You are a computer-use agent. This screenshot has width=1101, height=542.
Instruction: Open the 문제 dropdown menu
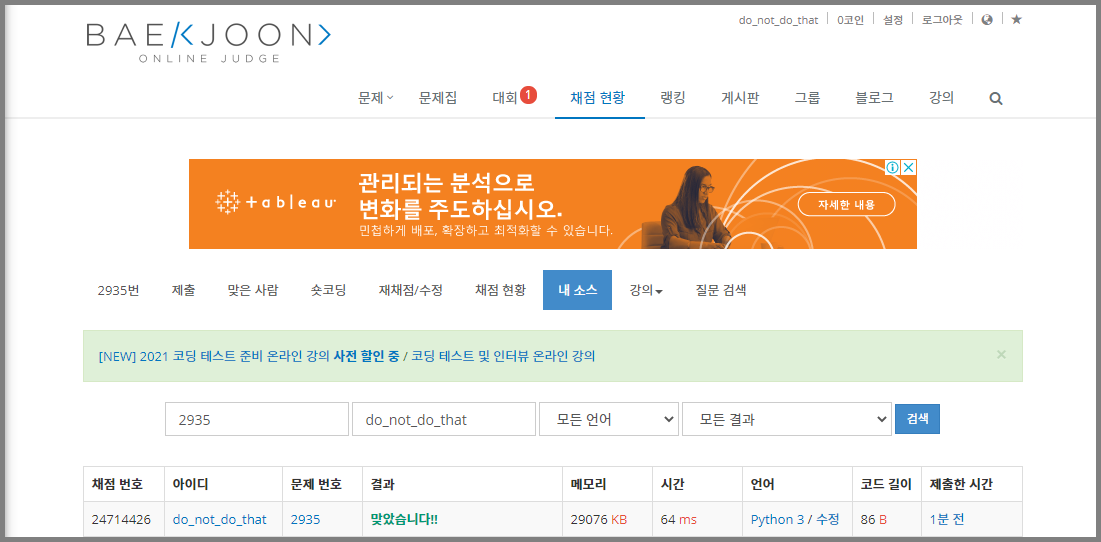pyautogui.click(x=376, y=98)
